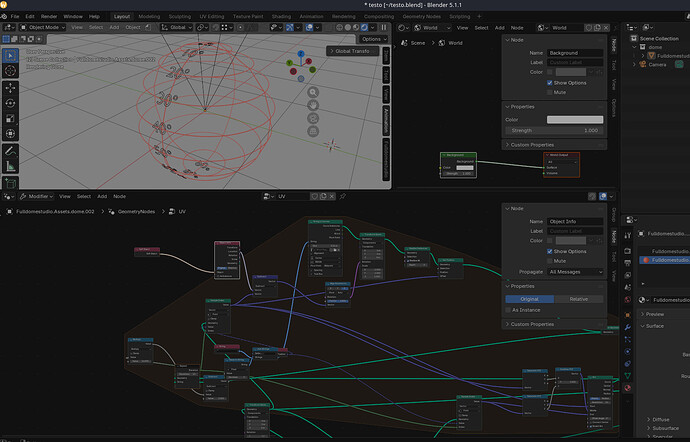Select the Move tool in viewport toolbar
The width and height of the screenshot is (690, 442).
(x=11, y=88)
